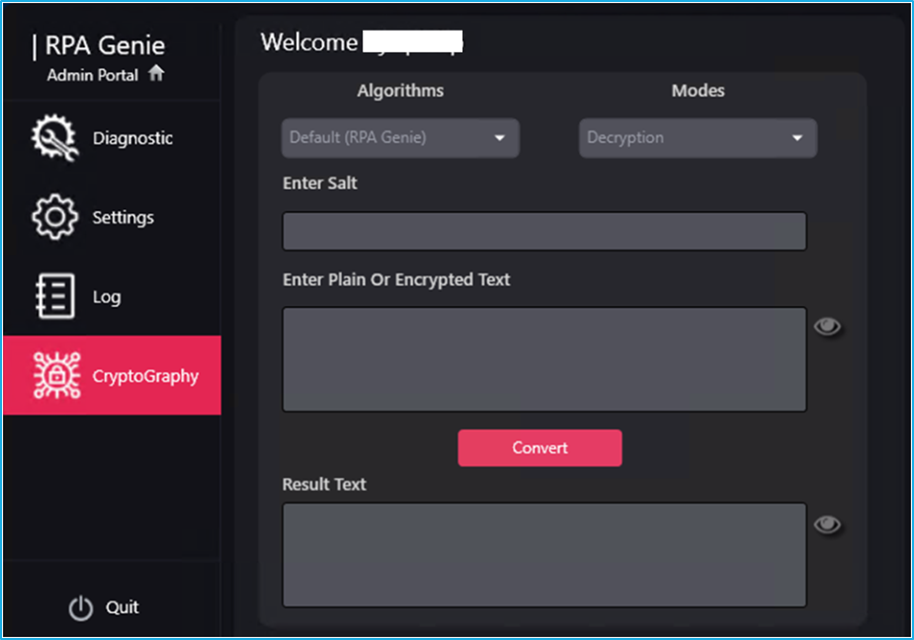Click the CryptoGraphy lock-circuit icon
Viewport: 914px width, 640px height.
tap(54, 376)
